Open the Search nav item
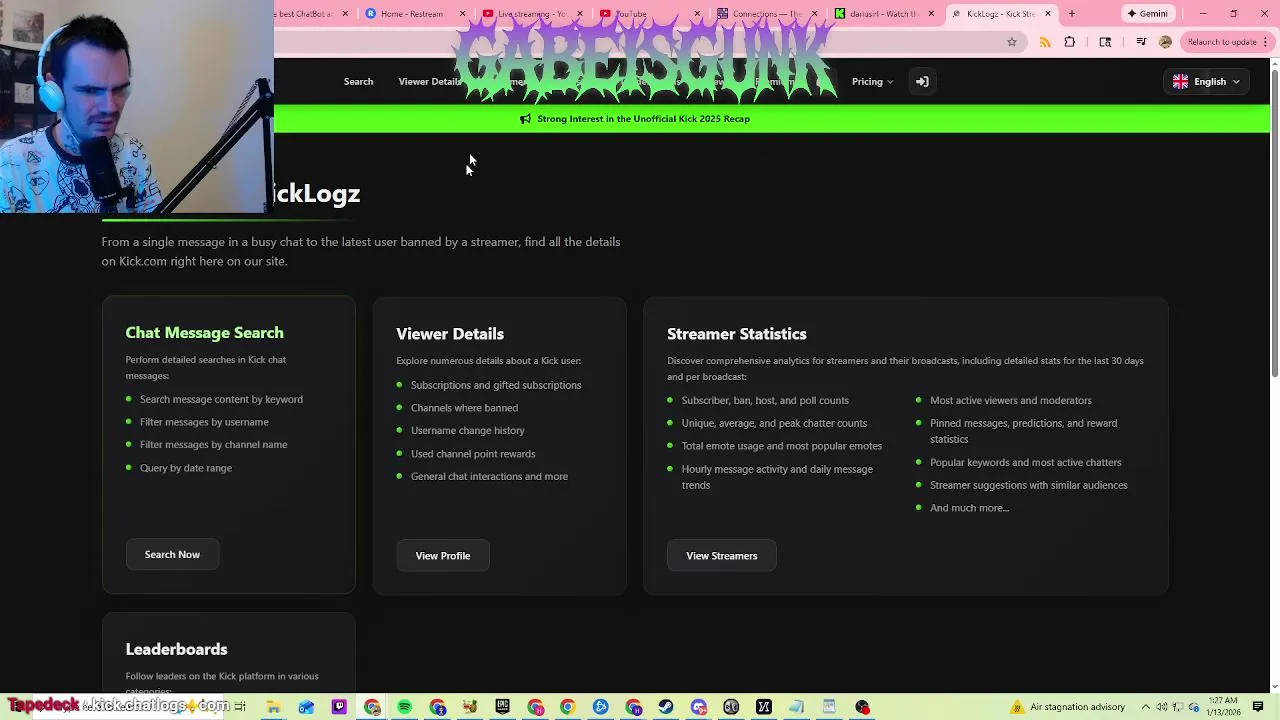Image resolution: width=1280 pixels, height=720 pixels. point(358,82)
